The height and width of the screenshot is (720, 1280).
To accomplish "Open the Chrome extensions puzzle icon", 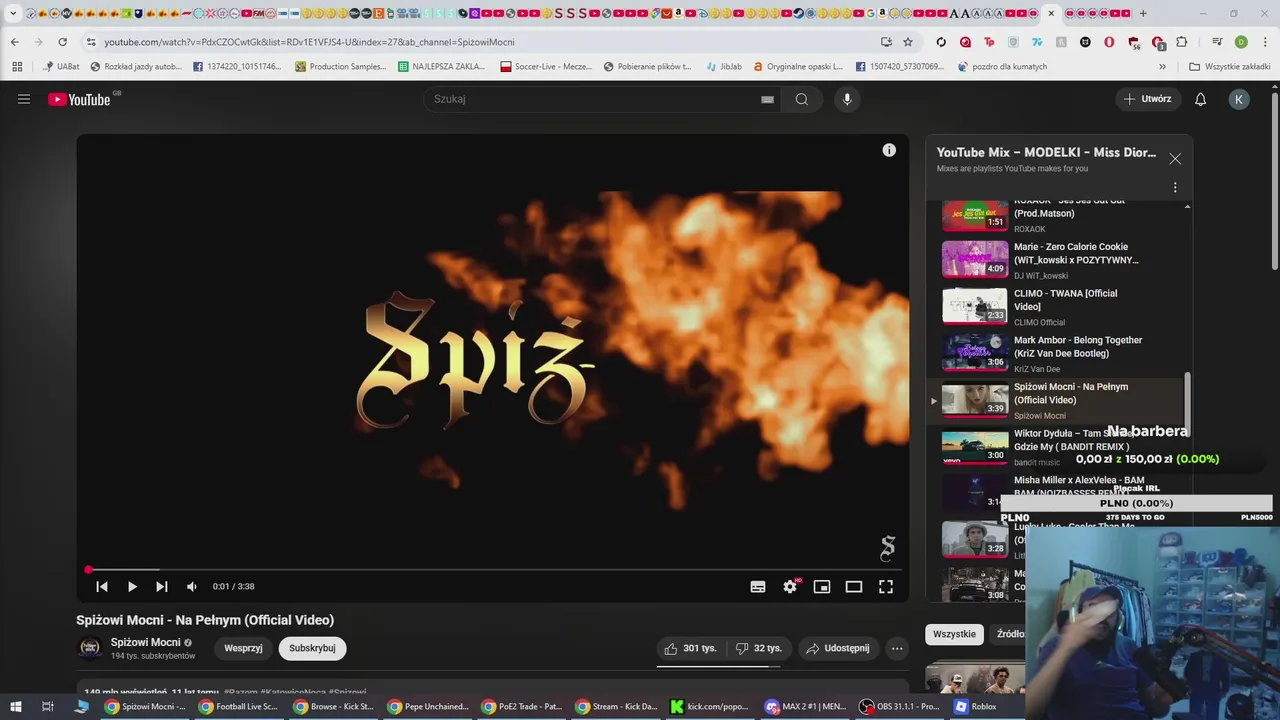I will [x=1182, y=42].
